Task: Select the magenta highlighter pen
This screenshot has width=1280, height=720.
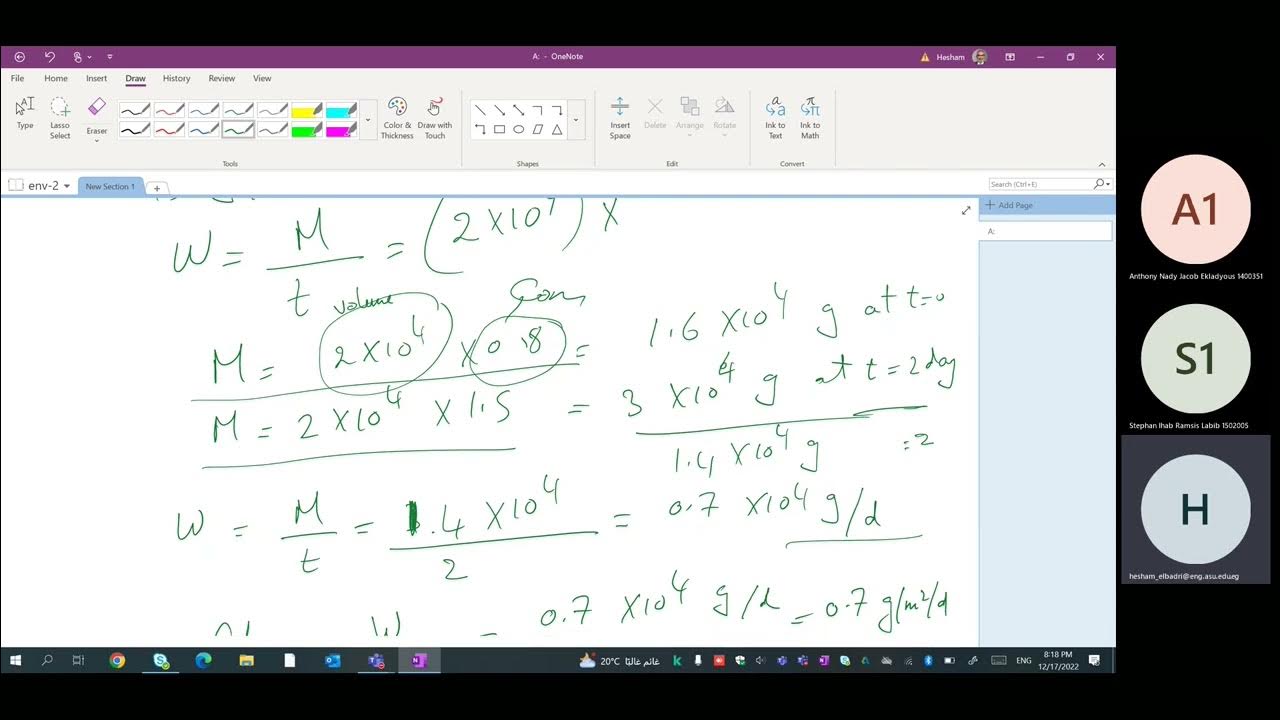Action: [x=341, y=129]
